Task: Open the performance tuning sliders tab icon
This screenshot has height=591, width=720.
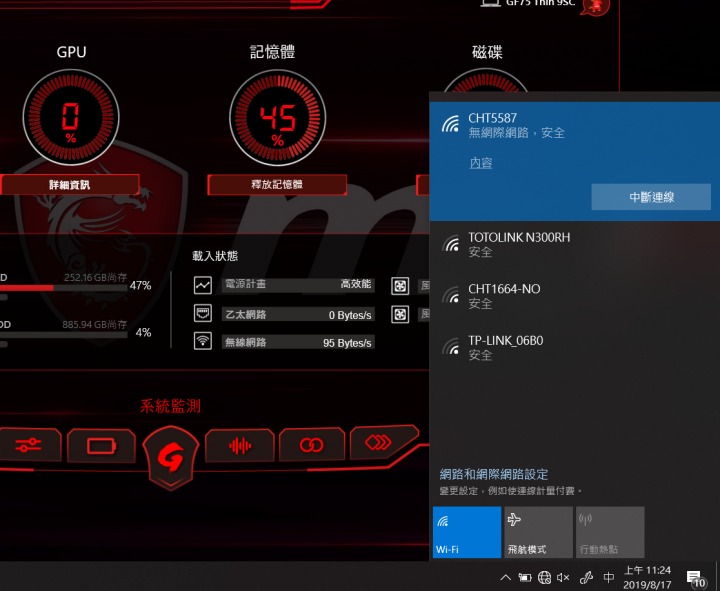Action: coord(28,445)
